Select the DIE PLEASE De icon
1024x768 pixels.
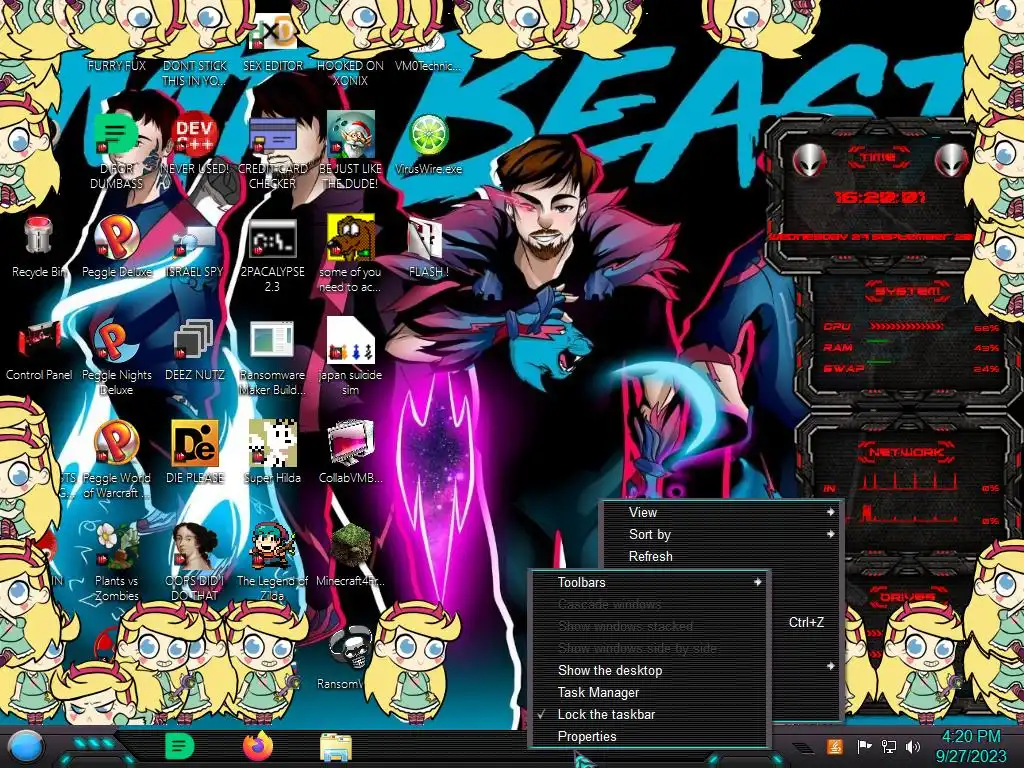point(195,444)
